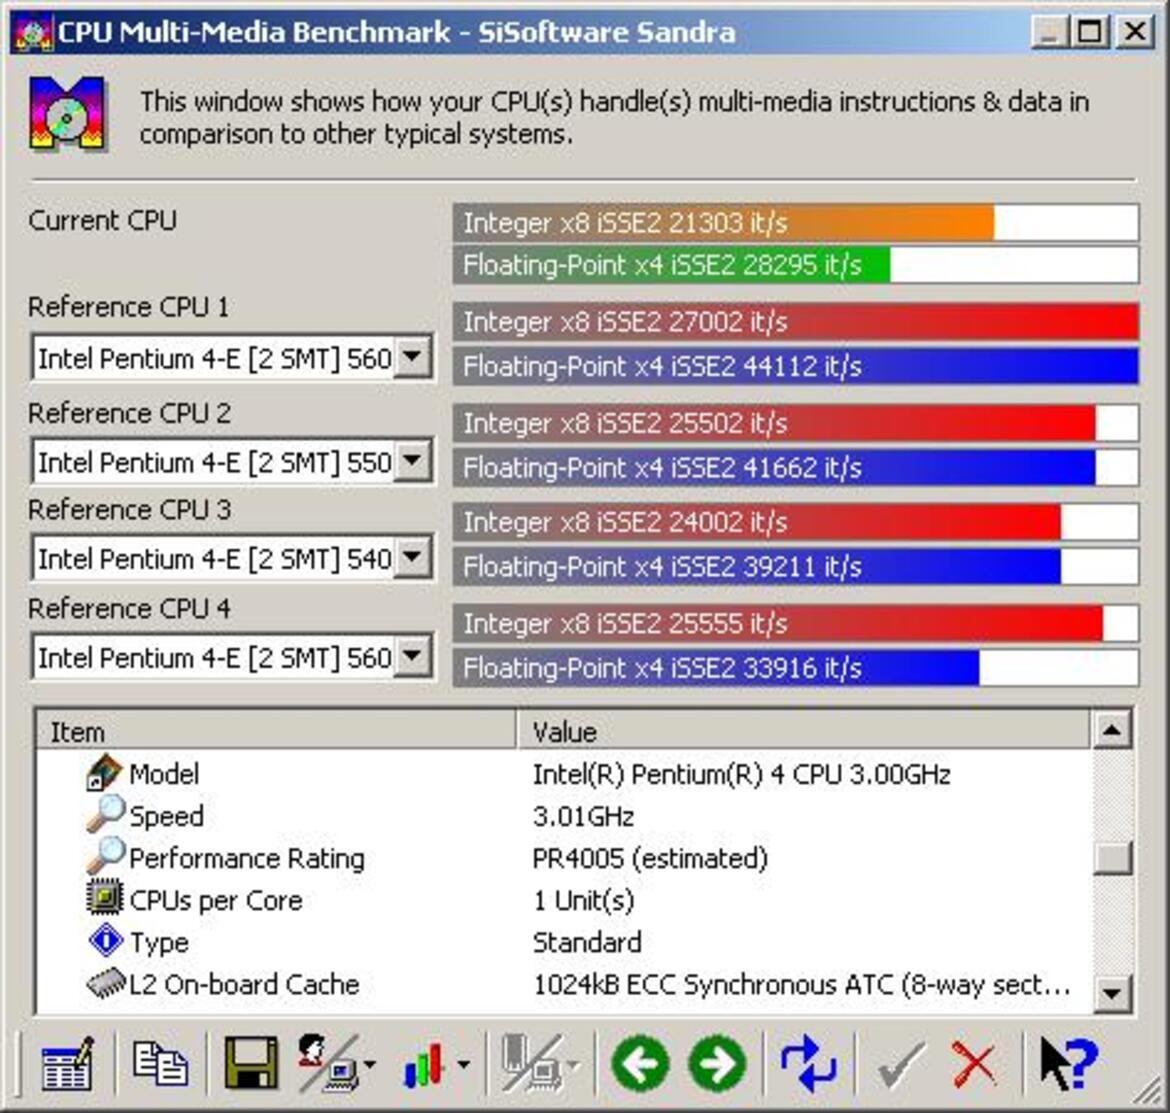Refresh benchmark with blue arrows icon
Screen dimensions: 1170x1113
click(x=808, y=1063)
